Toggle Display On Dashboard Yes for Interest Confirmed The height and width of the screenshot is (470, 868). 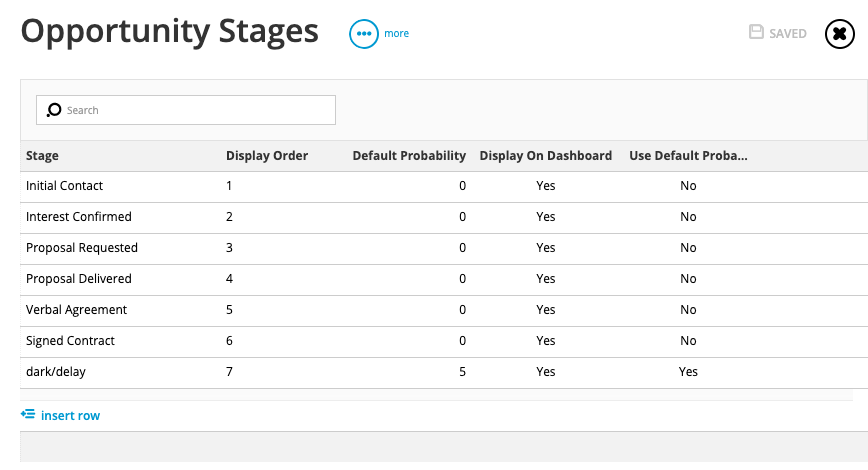tap(546, 216)
